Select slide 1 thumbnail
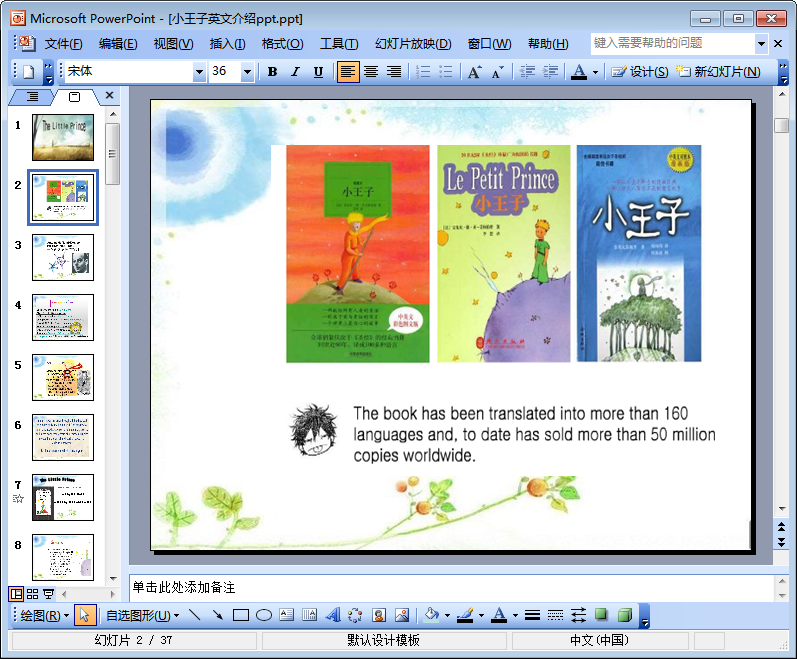The width and height of the screenshot is (797, 659). 63,137
